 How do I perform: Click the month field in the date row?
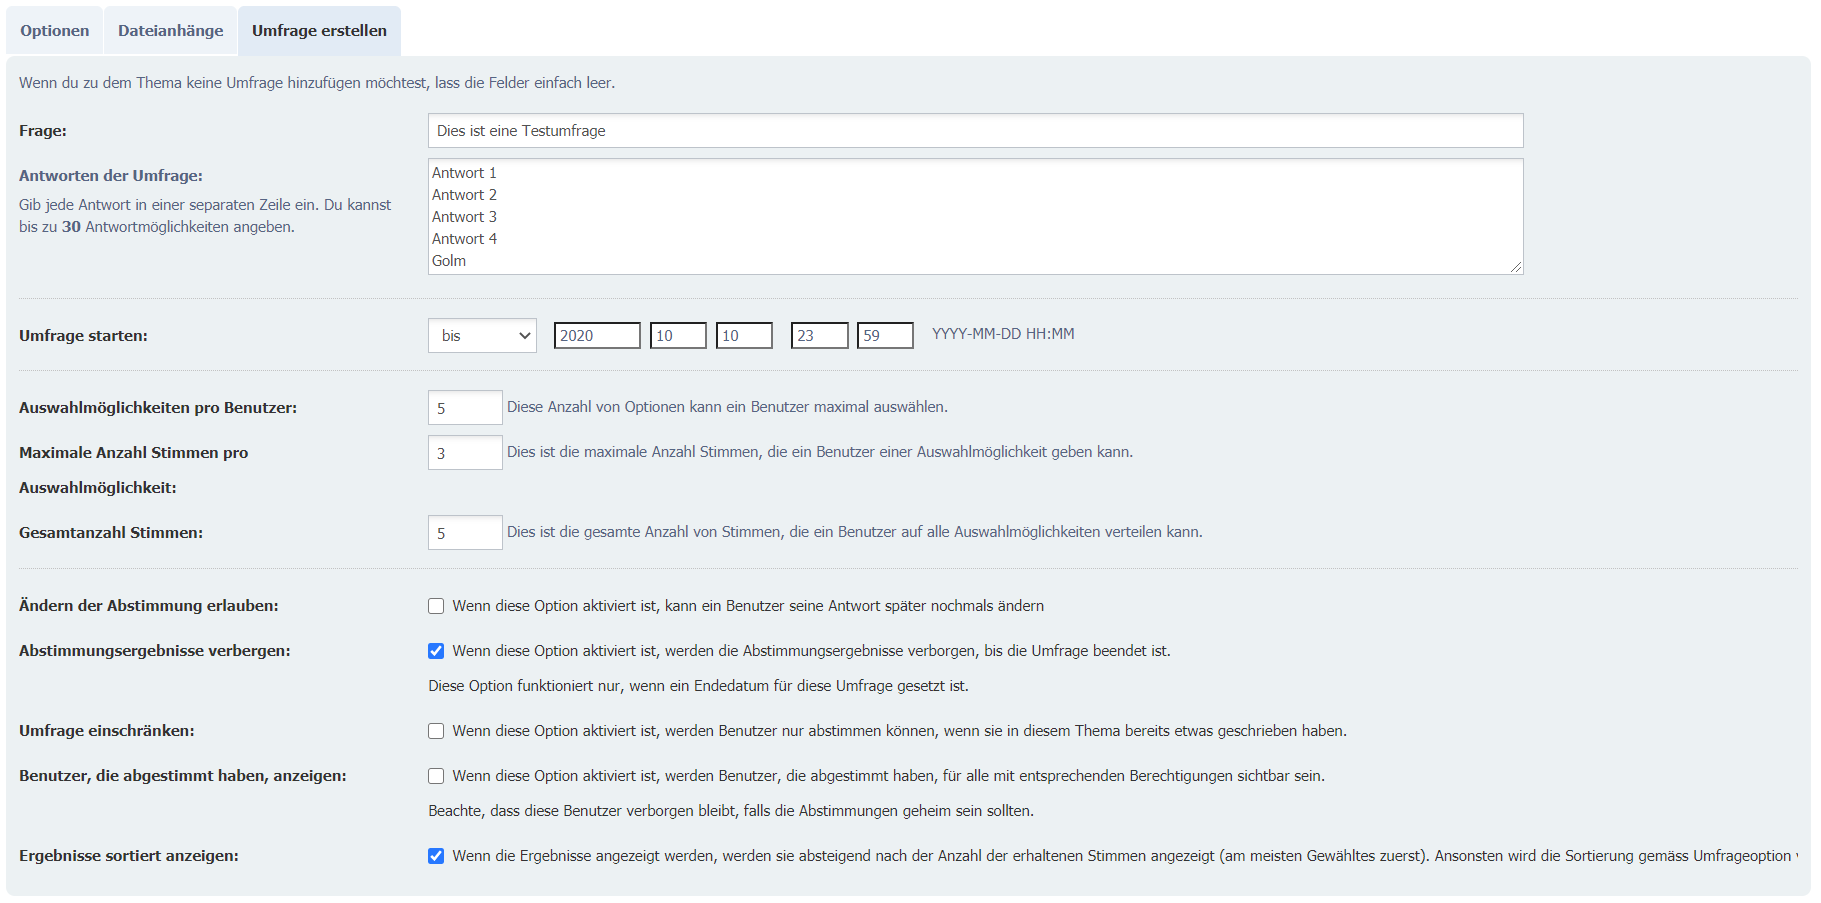tap(678, 336)
